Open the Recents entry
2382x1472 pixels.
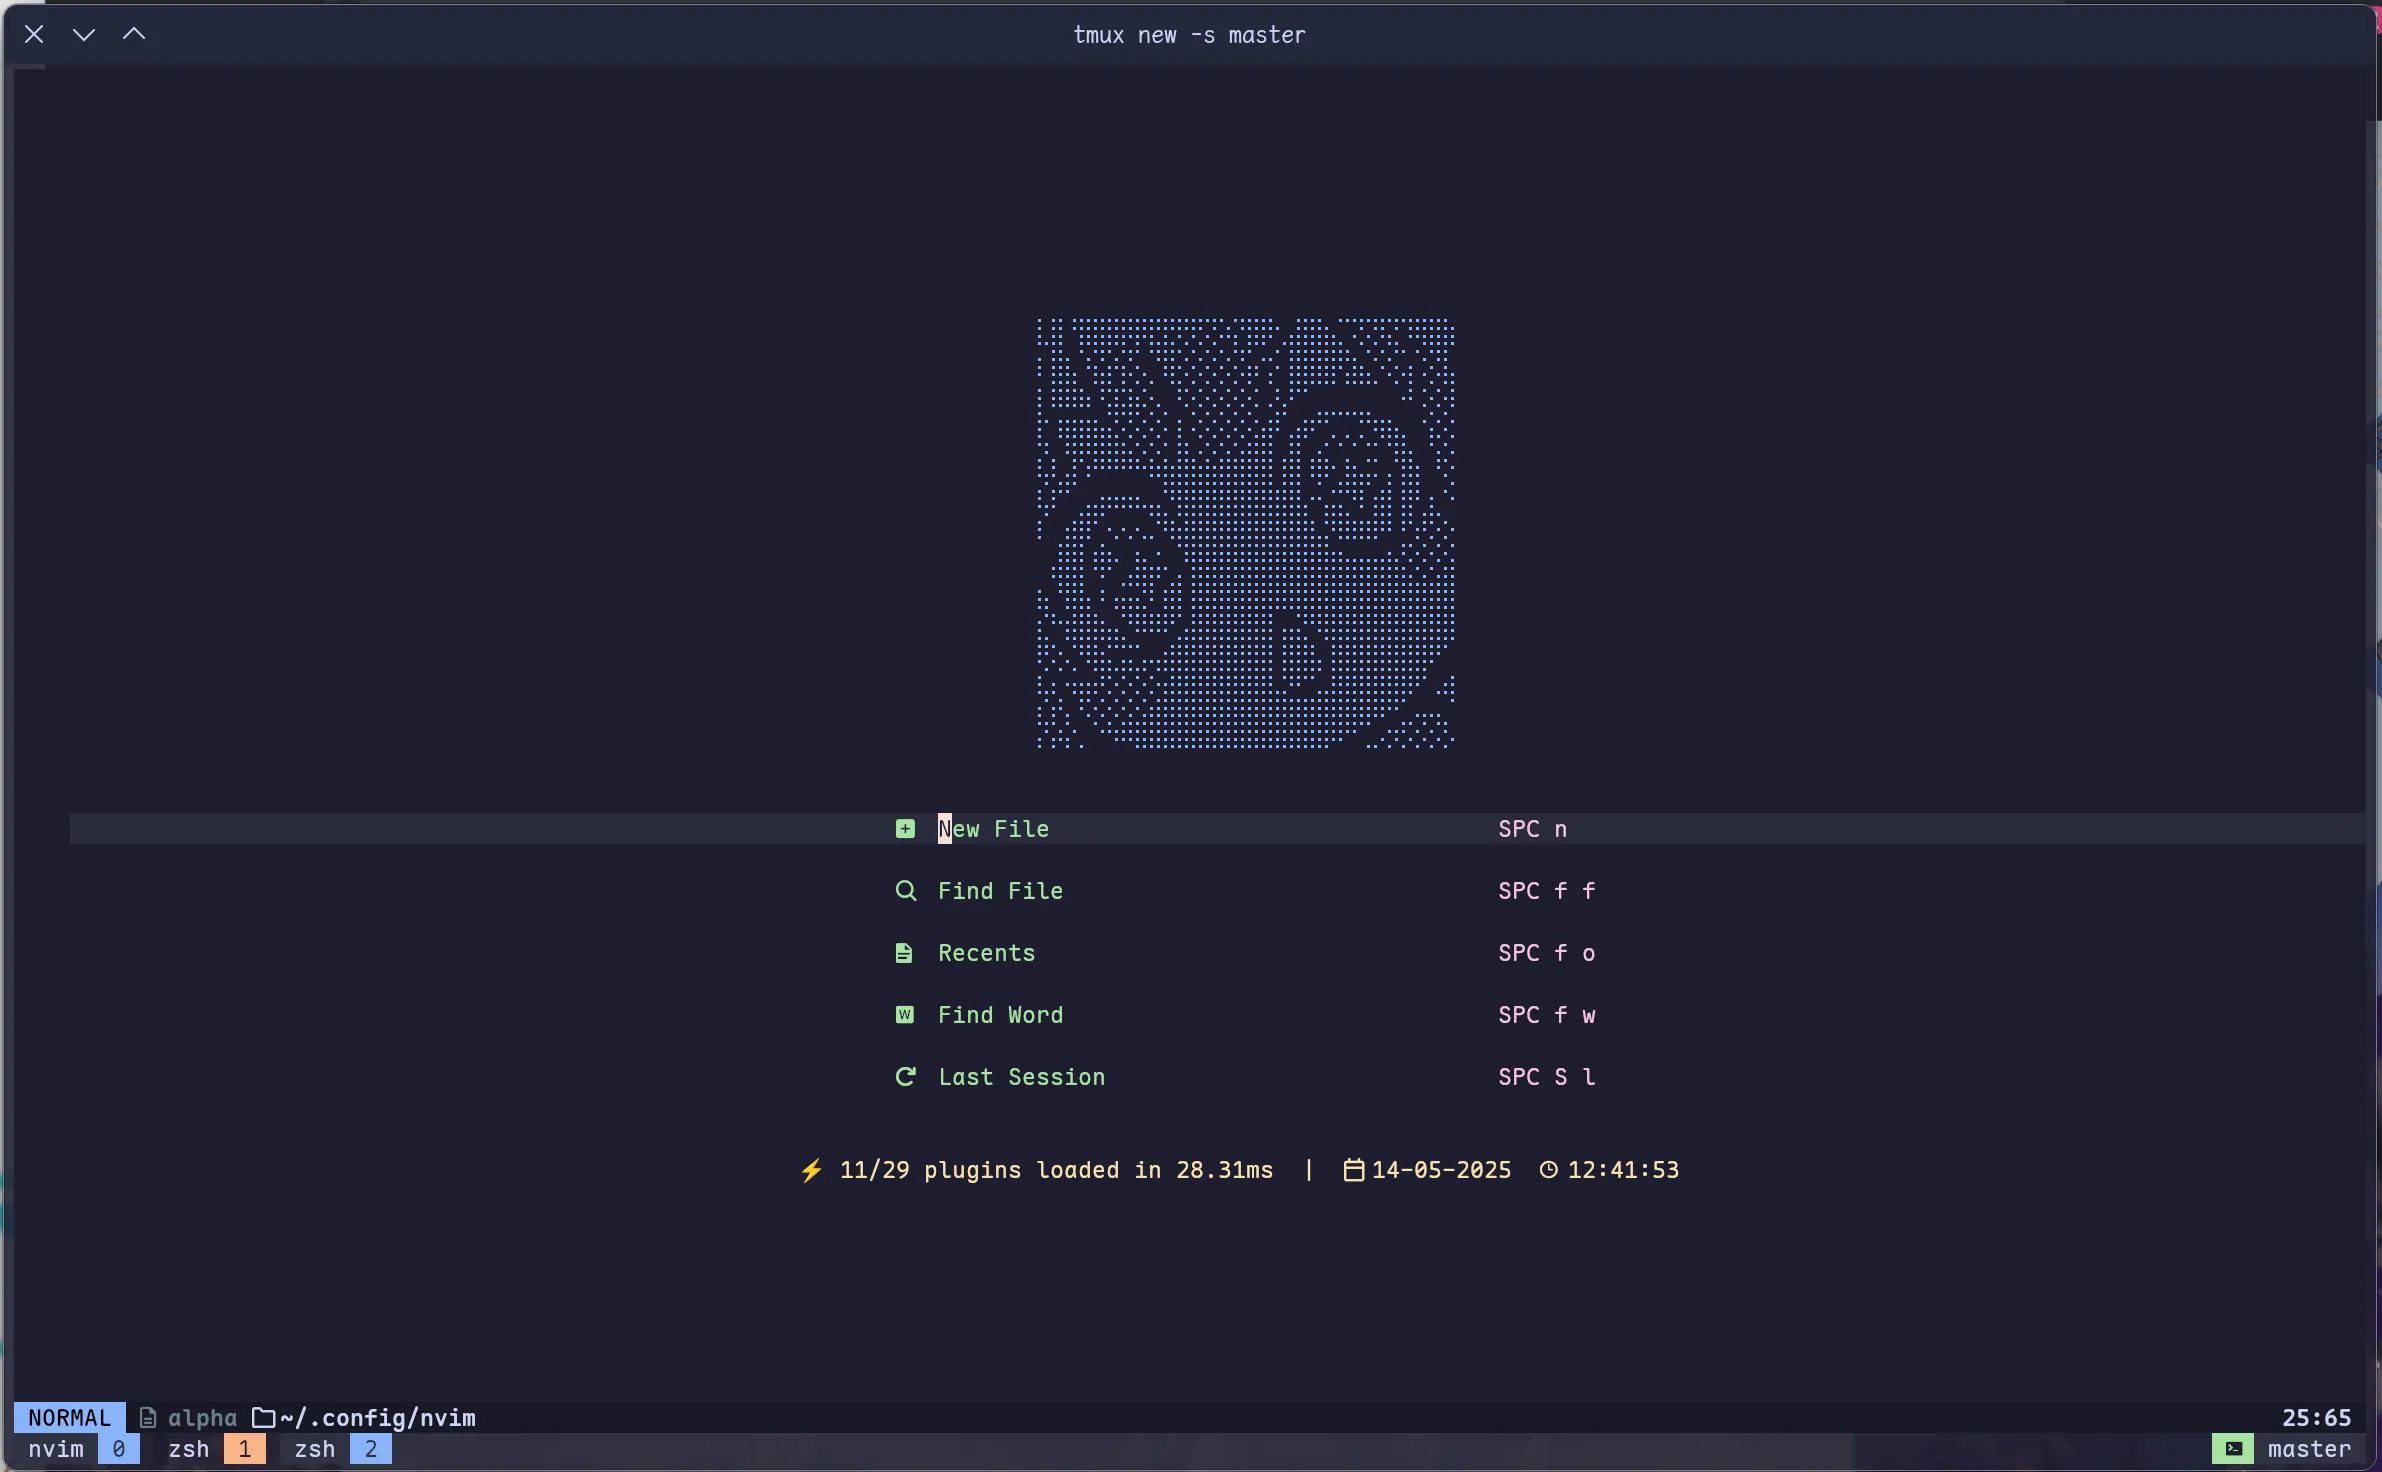point(986,953)
